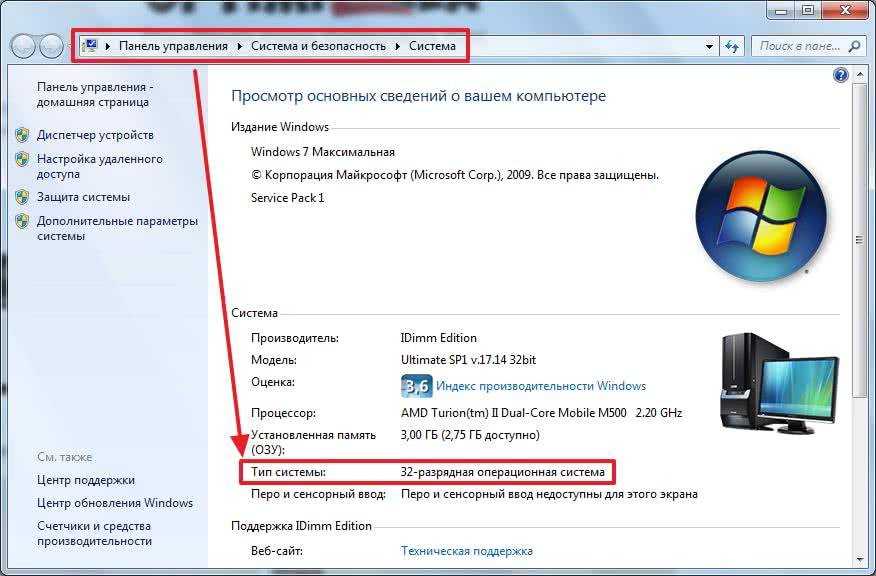
Task: Click the 3,6 performance score badge
Action: pos(417,386)
